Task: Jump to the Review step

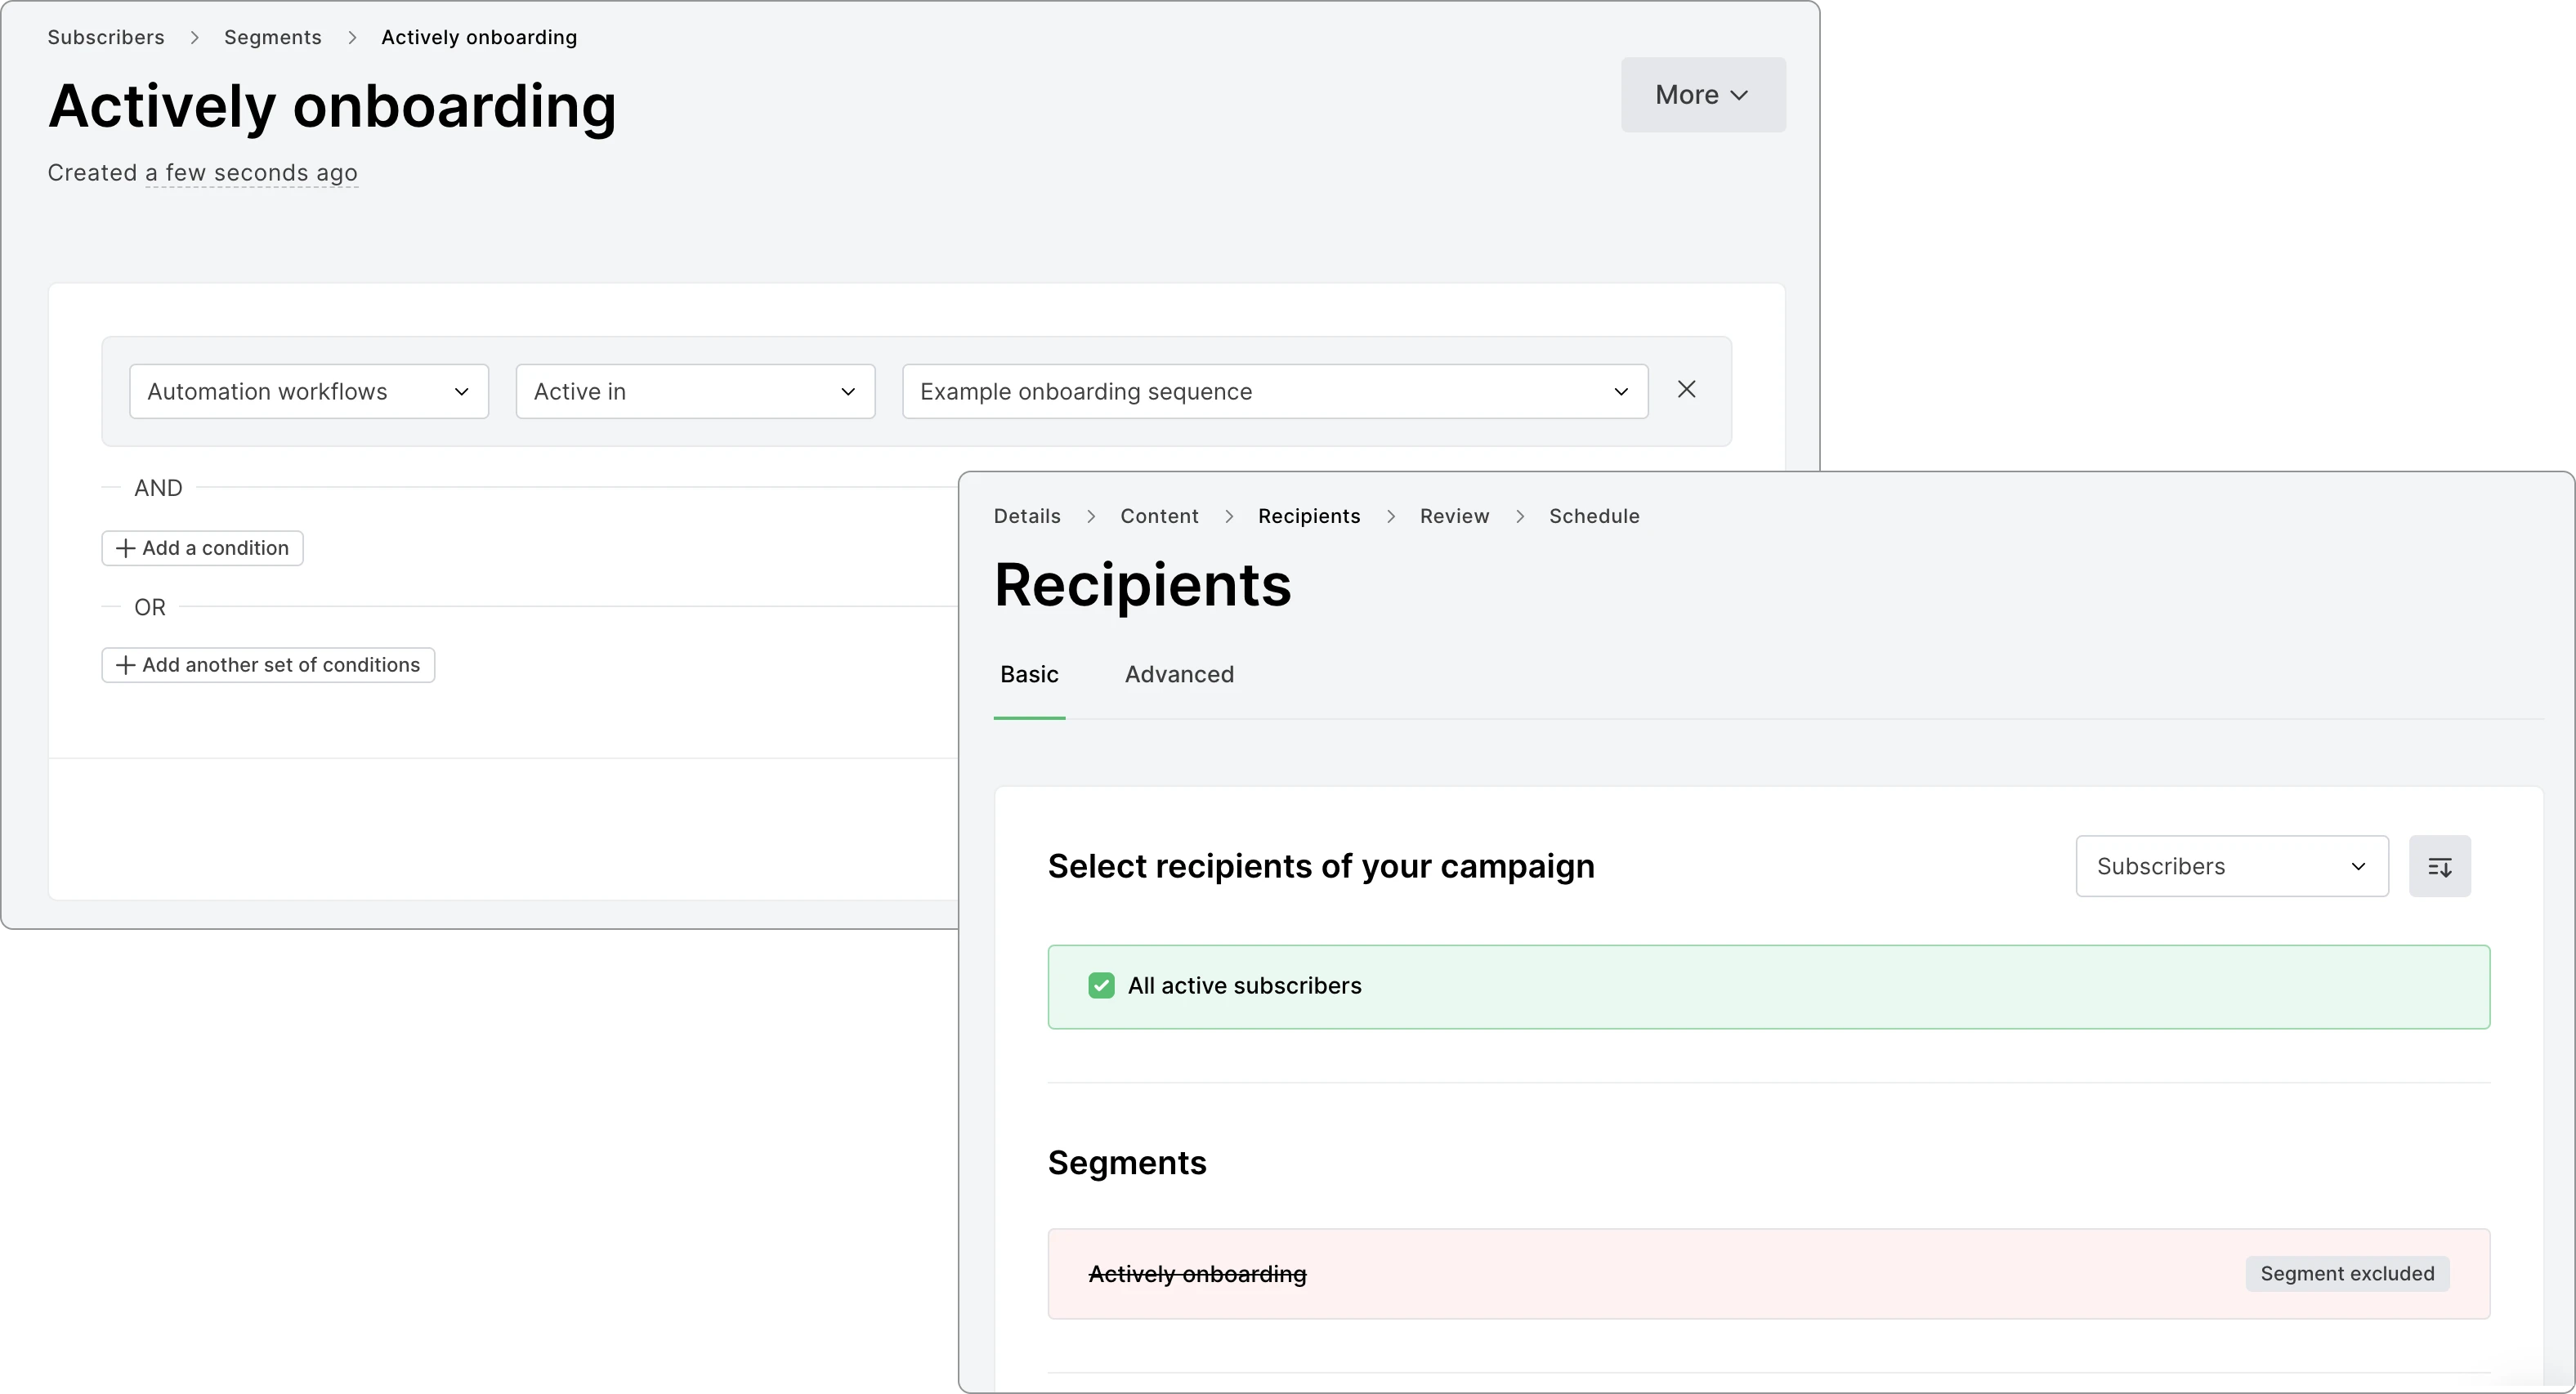Action: pyautogui.click(x=1454, y=517)
